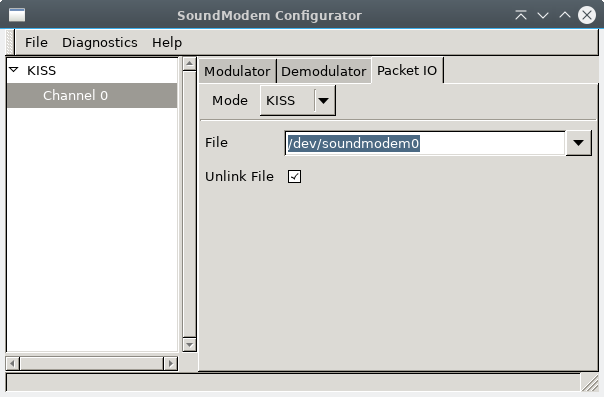Open the Help menu
The width and height of the screenshot is (604, 397).
(x=167, y=42)
